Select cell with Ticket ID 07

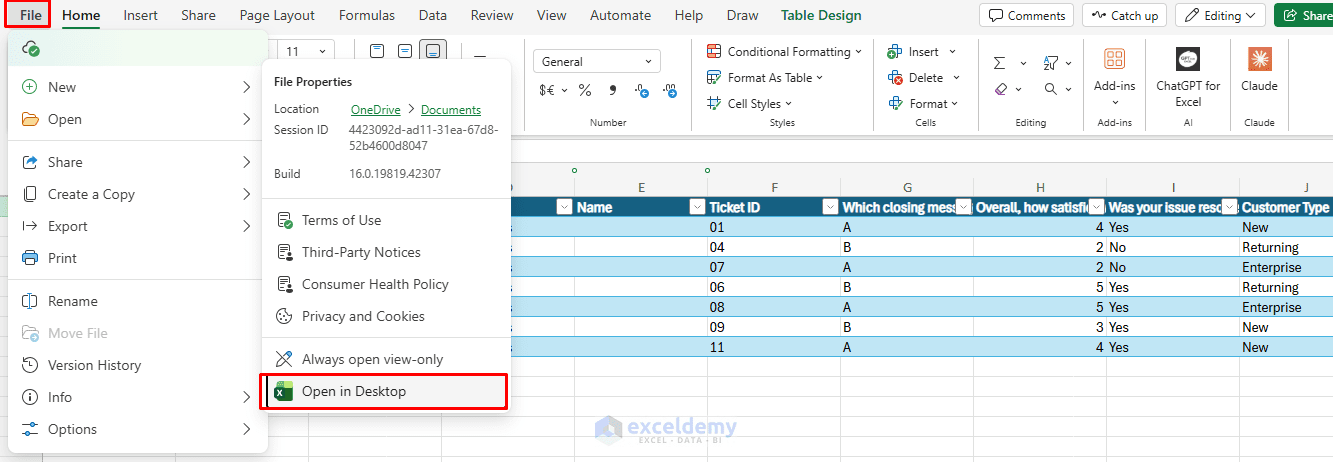coord(774,267)
